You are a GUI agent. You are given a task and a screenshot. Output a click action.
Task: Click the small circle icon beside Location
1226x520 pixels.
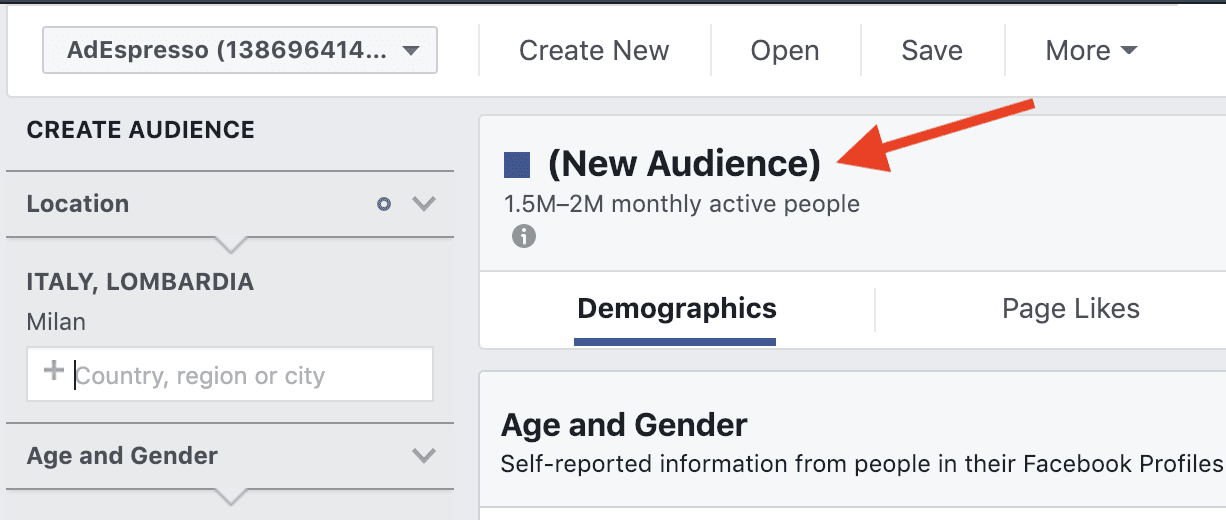pos(384,204)
